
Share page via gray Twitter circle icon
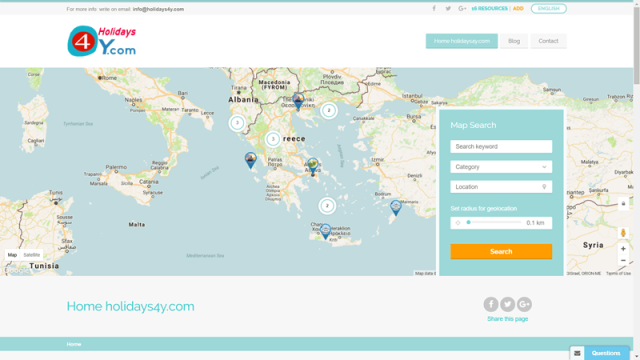[507, 304]
